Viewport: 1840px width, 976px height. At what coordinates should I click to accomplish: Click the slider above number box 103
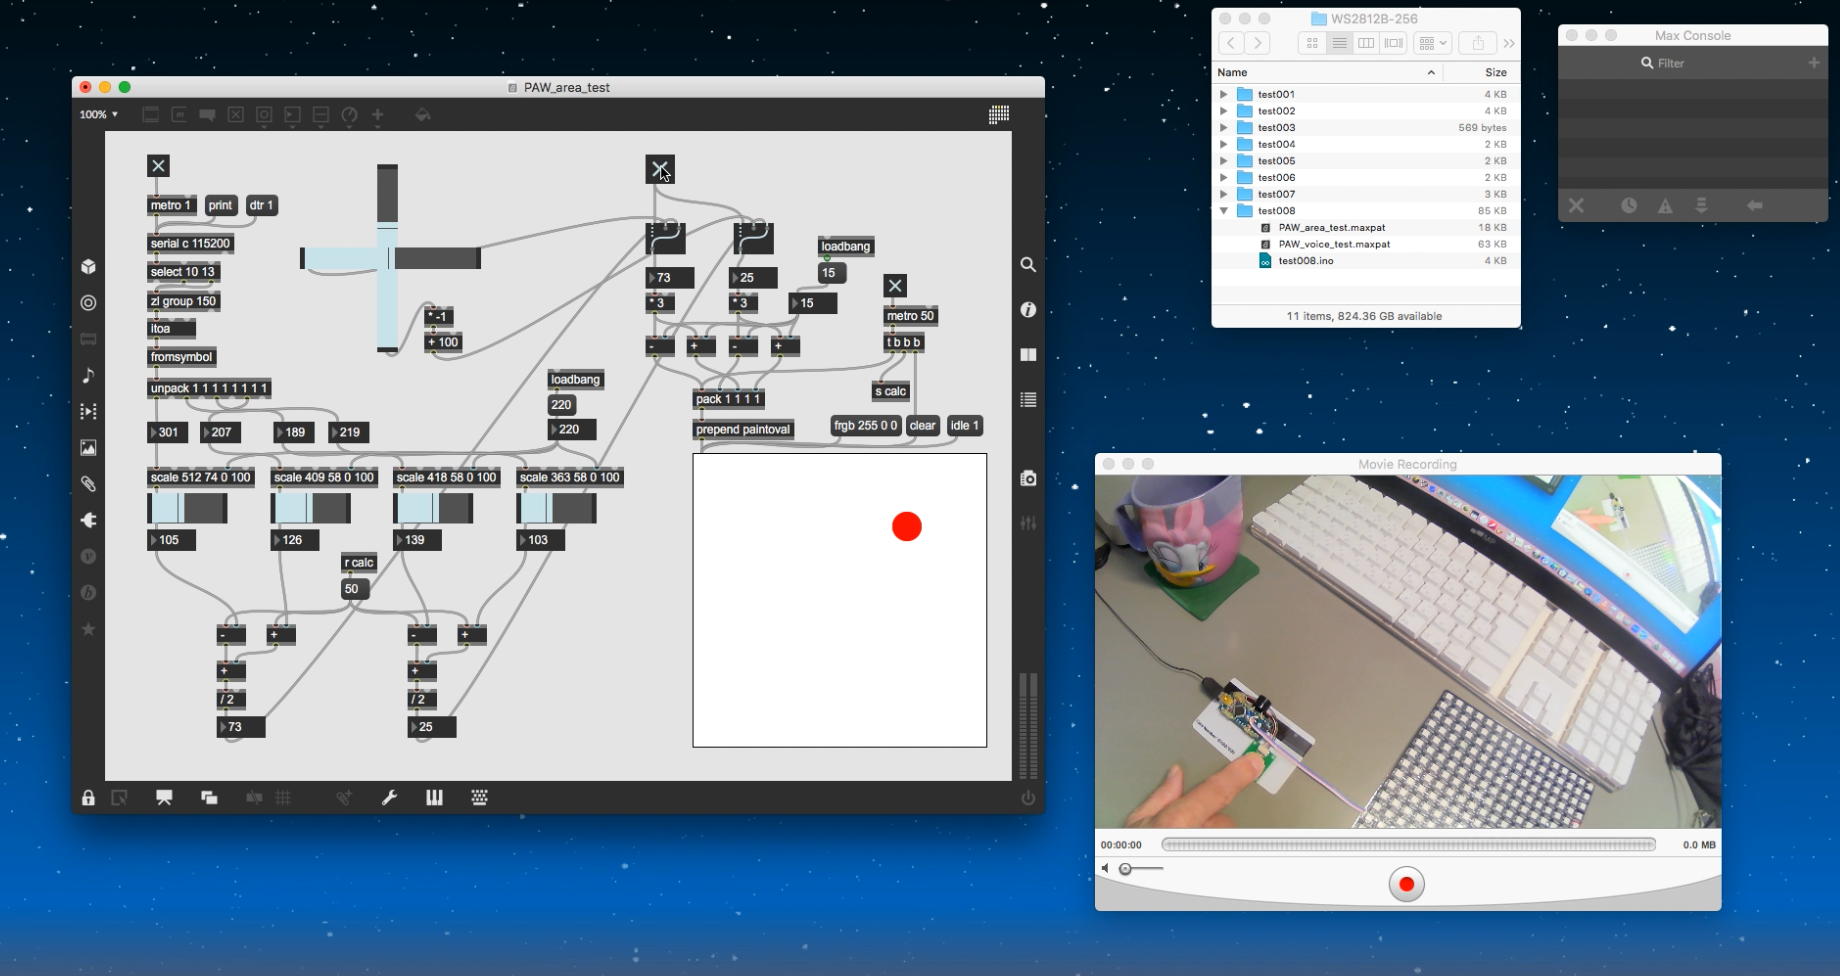[x=556, y=508]
